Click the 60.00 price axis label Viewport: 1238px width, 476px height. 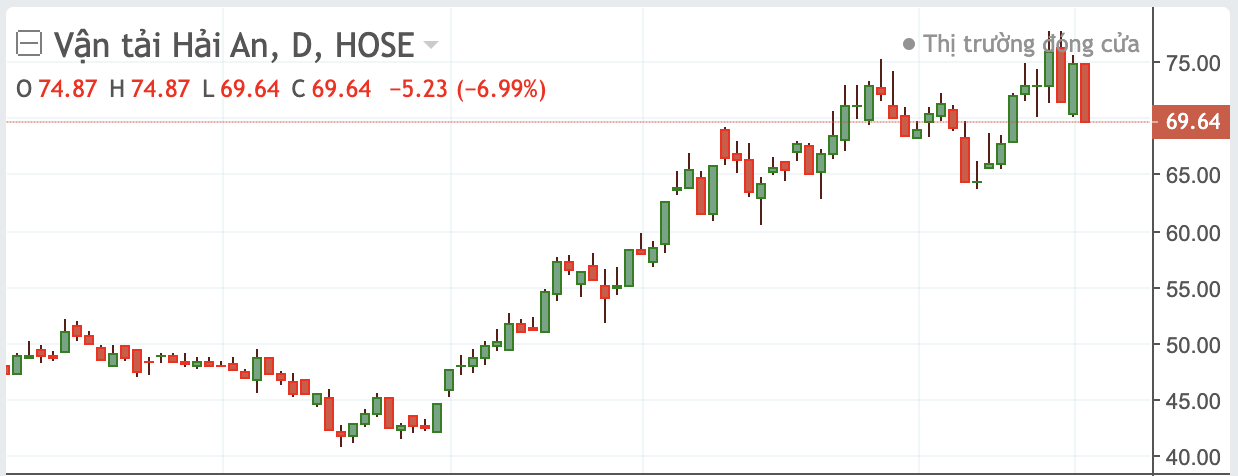(1193, 232)
